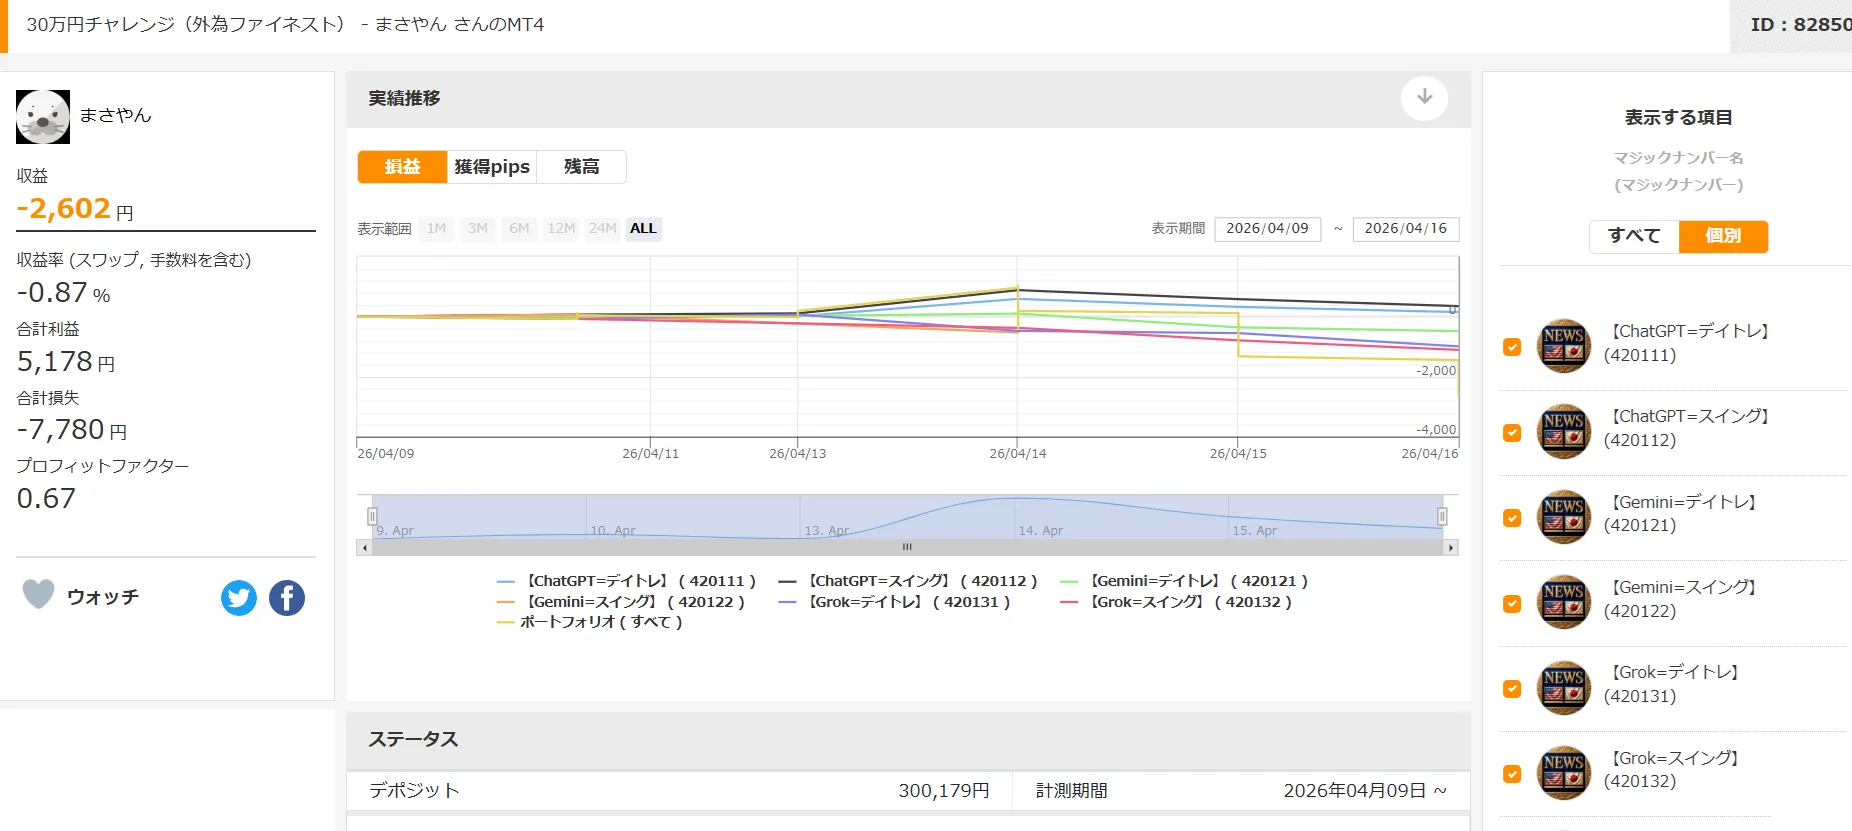Click chart scrollbar right arrow
This screenshot has height=831, width=1852.
pyautogui.click(x=1450, y=548)
